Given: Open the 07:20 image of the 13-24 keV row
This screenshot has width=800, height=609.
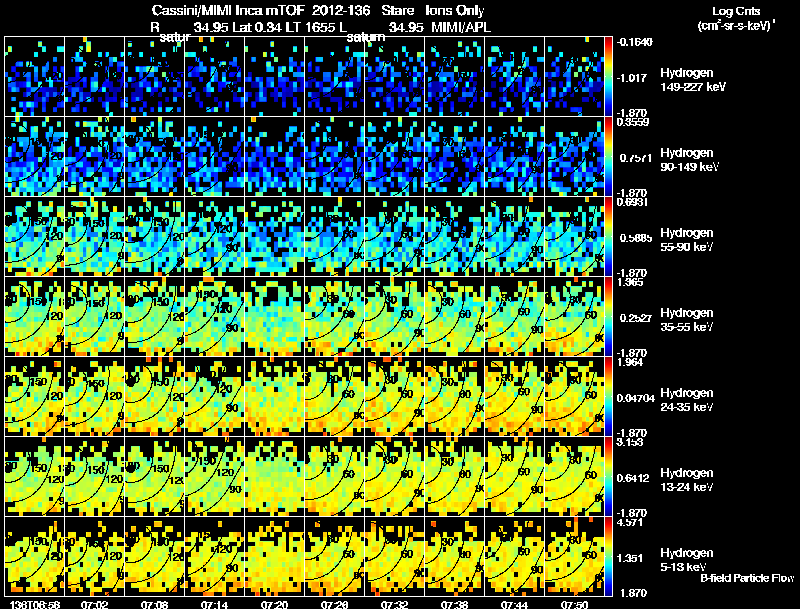Looking at the screenshot, I should (x=274, y=476).
